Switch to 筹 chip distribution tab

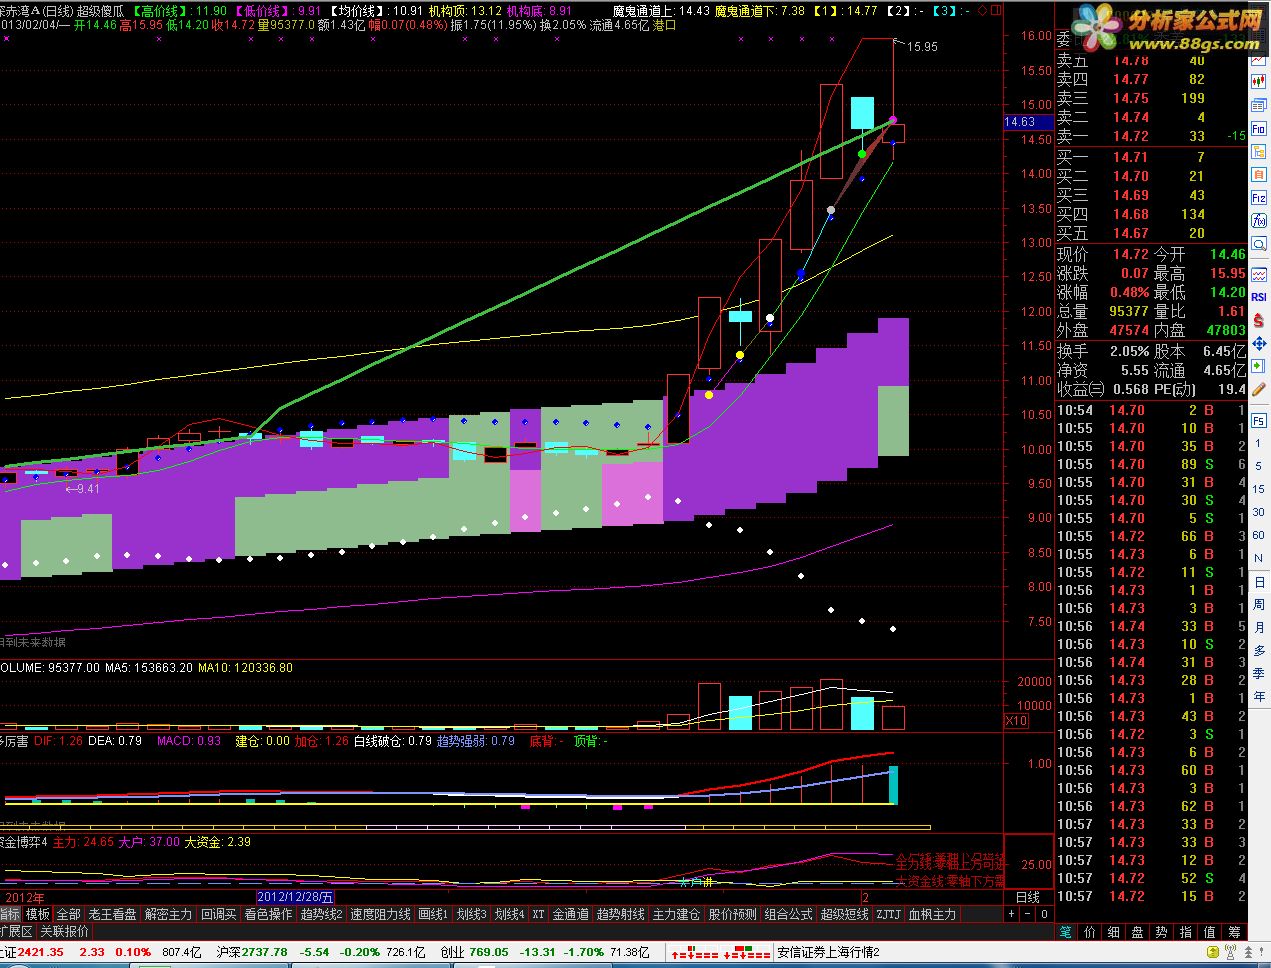click(1234, 932)
